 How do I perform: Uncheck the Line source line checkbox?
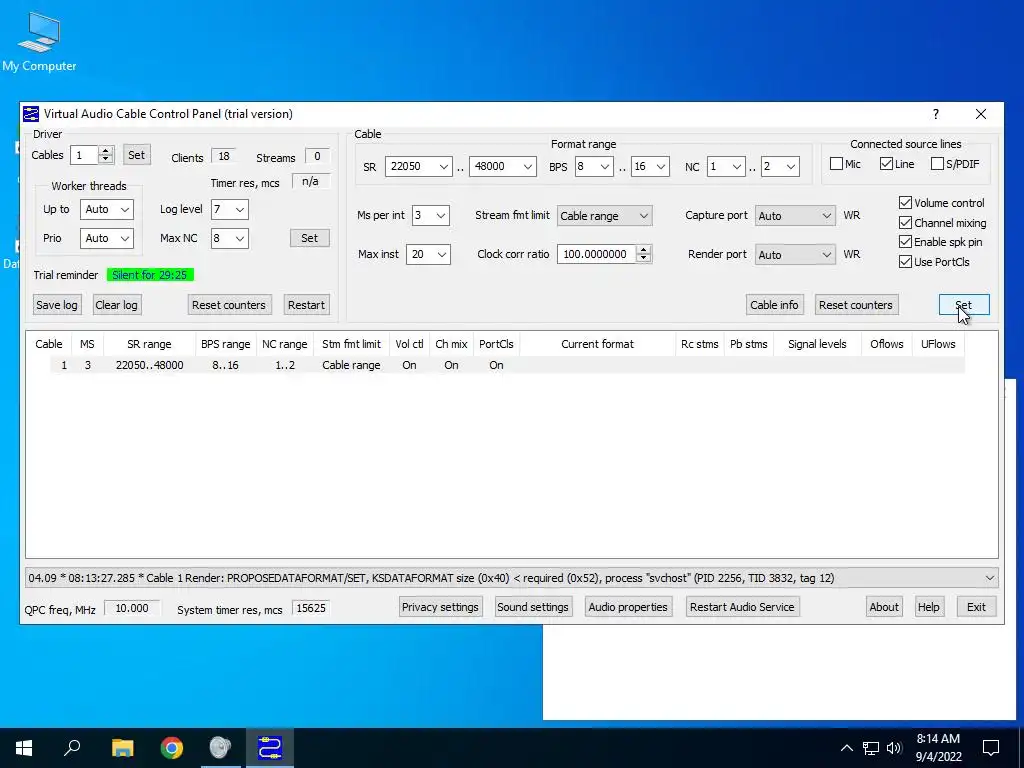click(886, 164)
